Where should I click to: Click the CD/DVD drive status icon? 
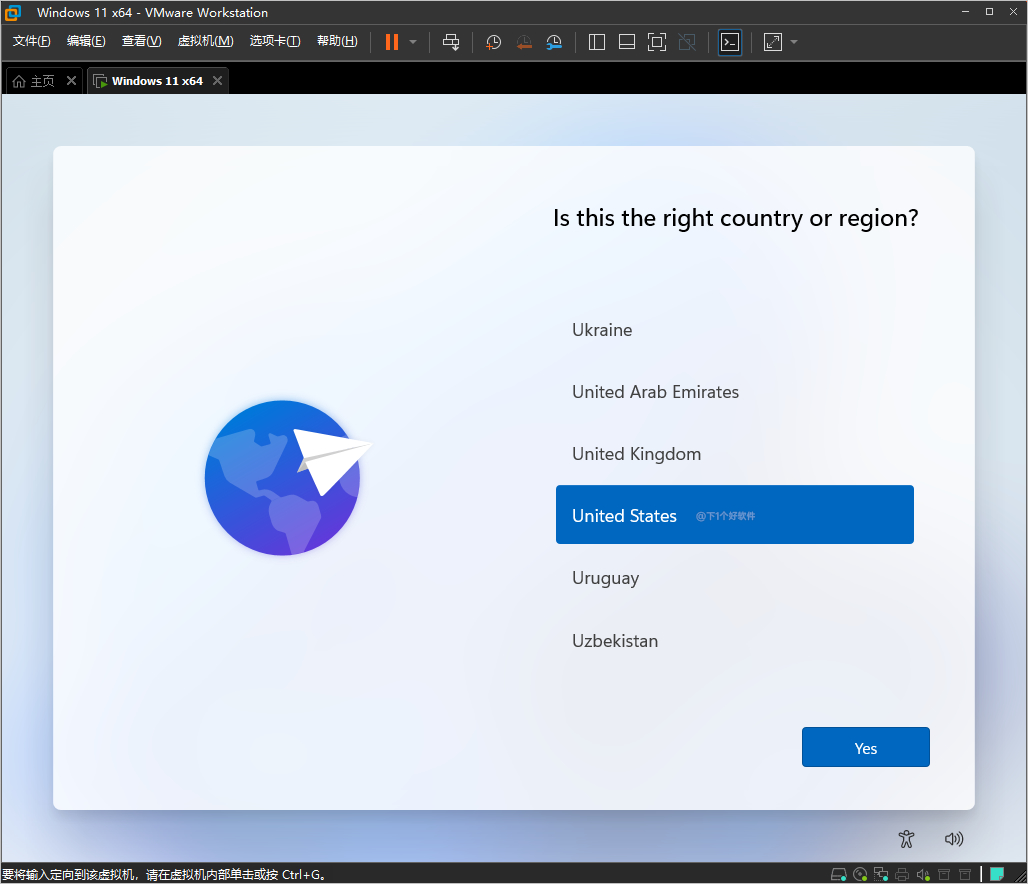[x=860, y=874]
